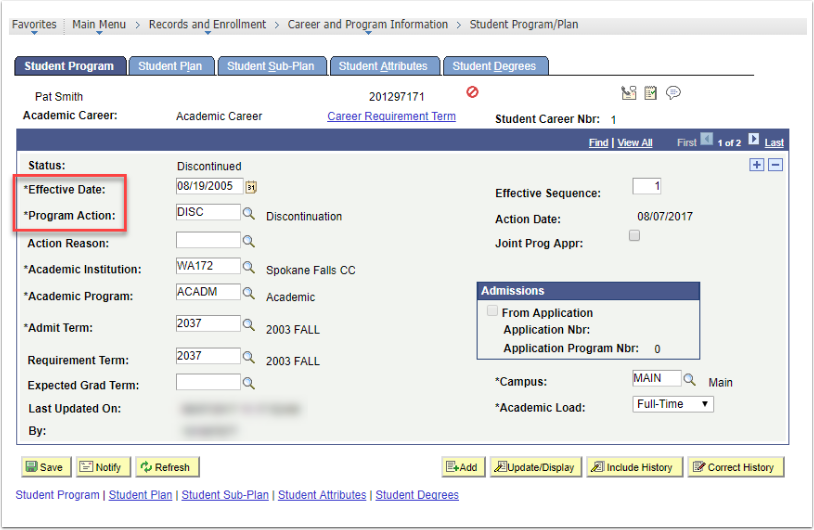
Task: Open the Main Menu dropdown
Action: click(99, 24)
